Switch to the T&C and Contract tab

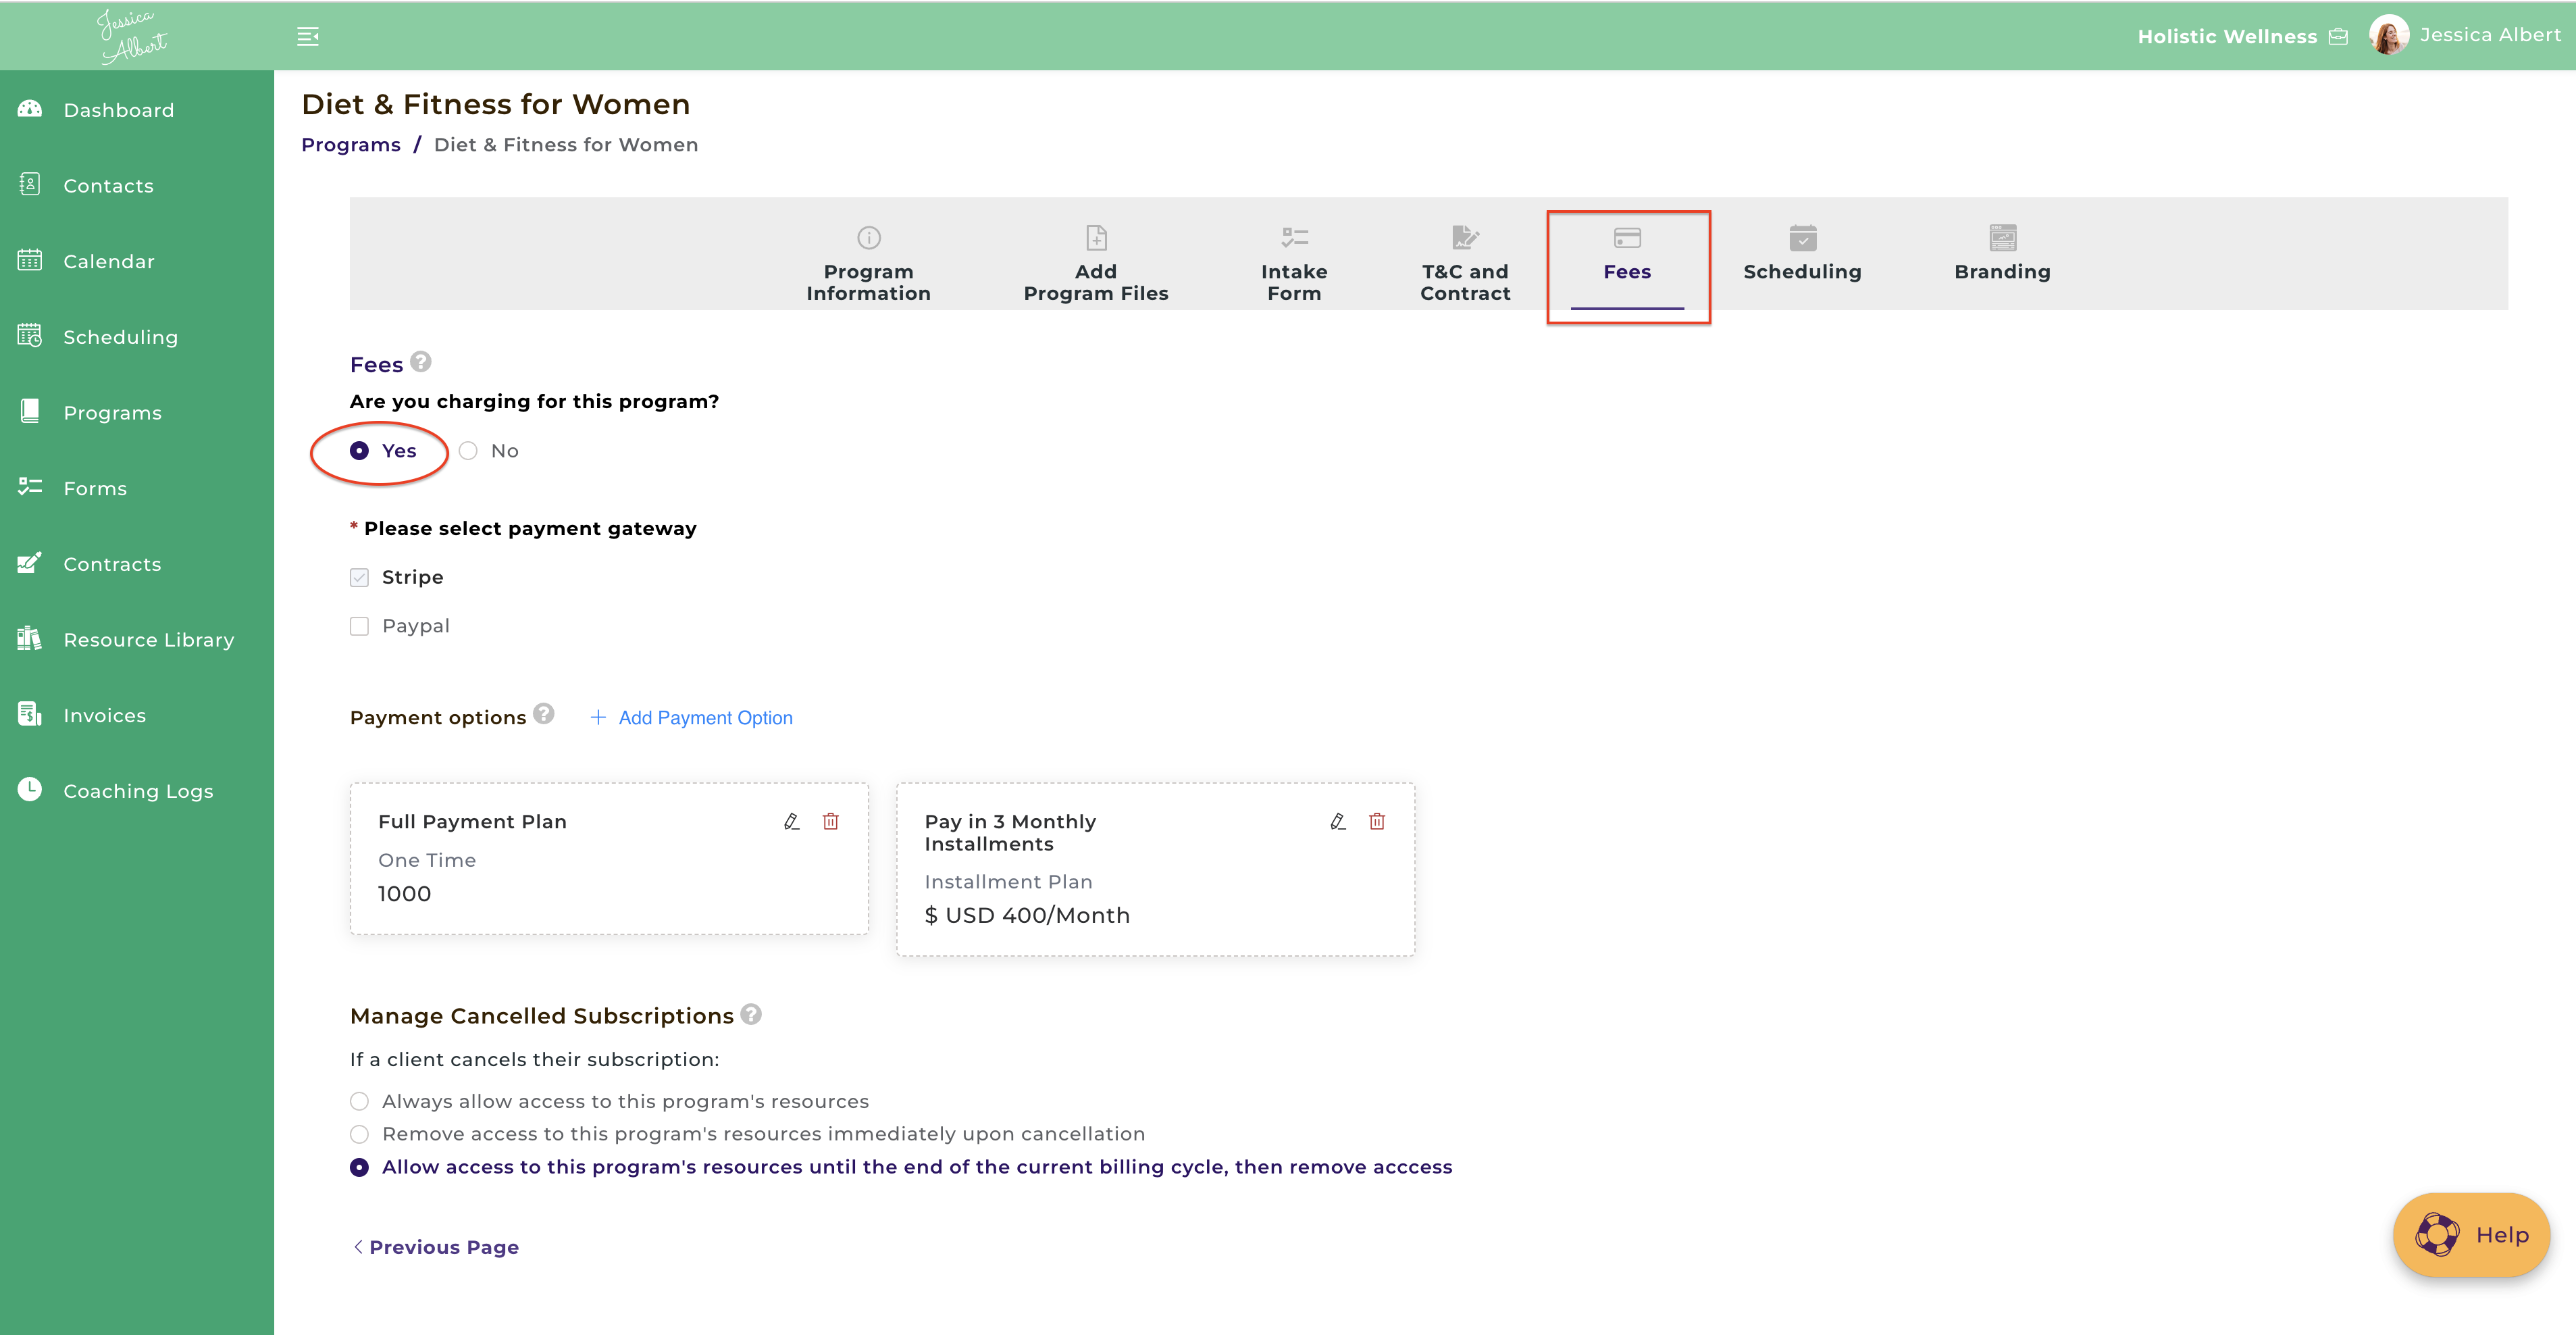1465,264
